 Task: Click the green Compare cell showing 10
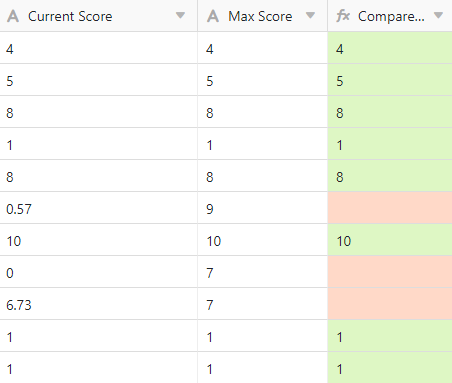click(x=390, y=240)
